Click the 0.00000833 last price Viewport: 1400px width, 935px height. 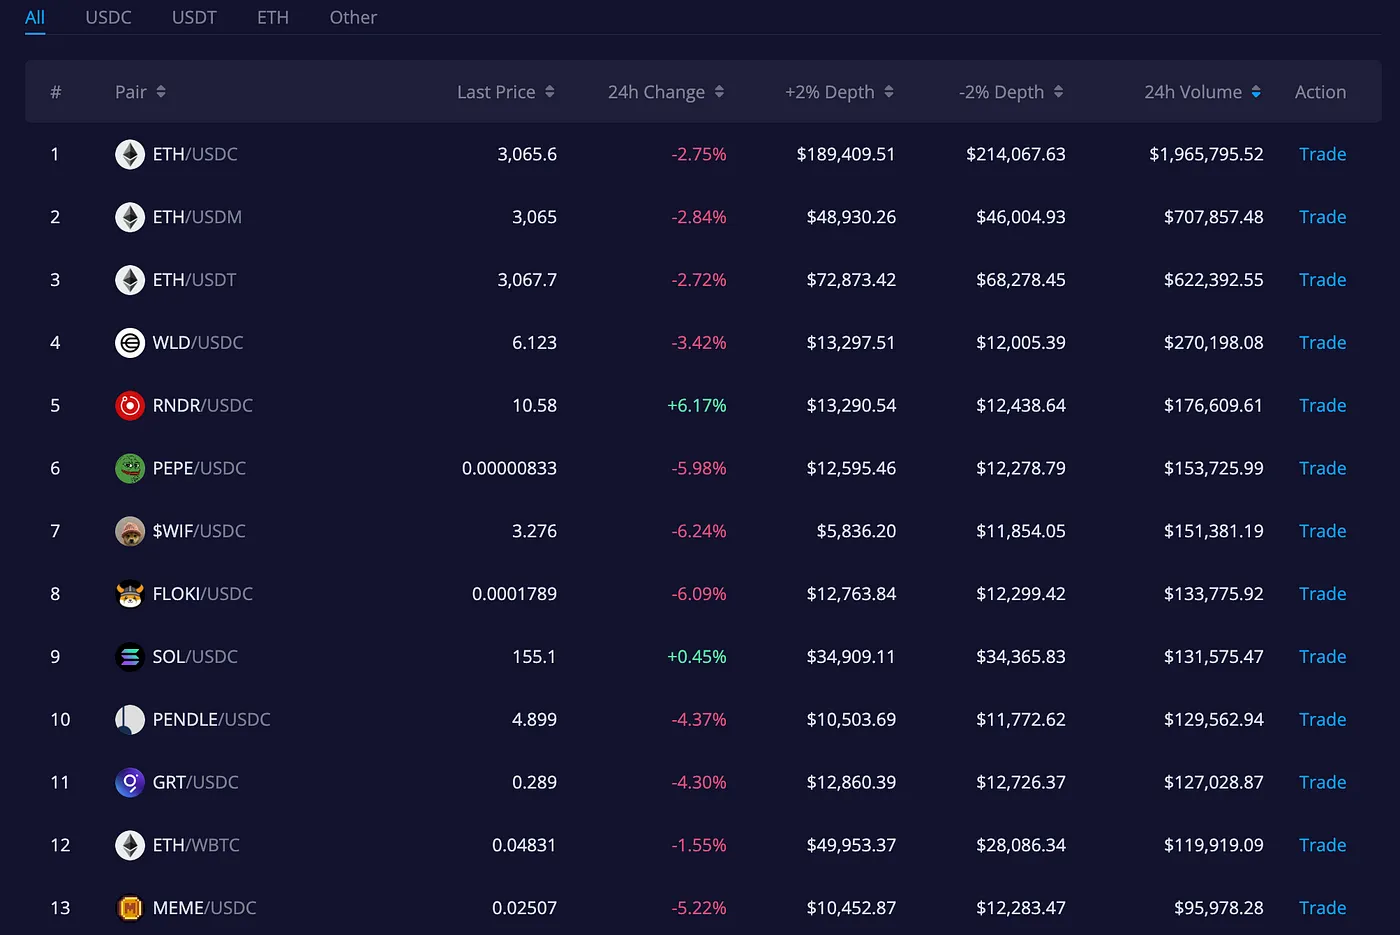click(509, 468)
